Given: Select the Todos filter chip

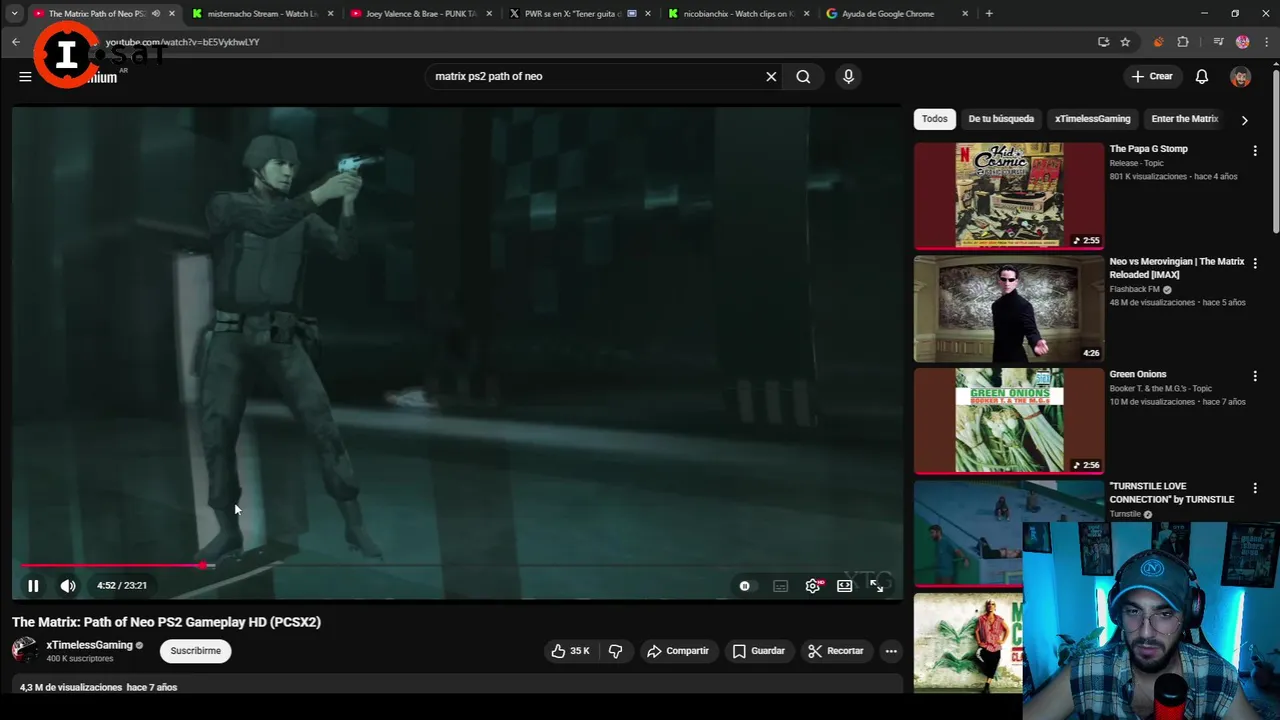Looking at the screenshot, I should tap(935, 119).
